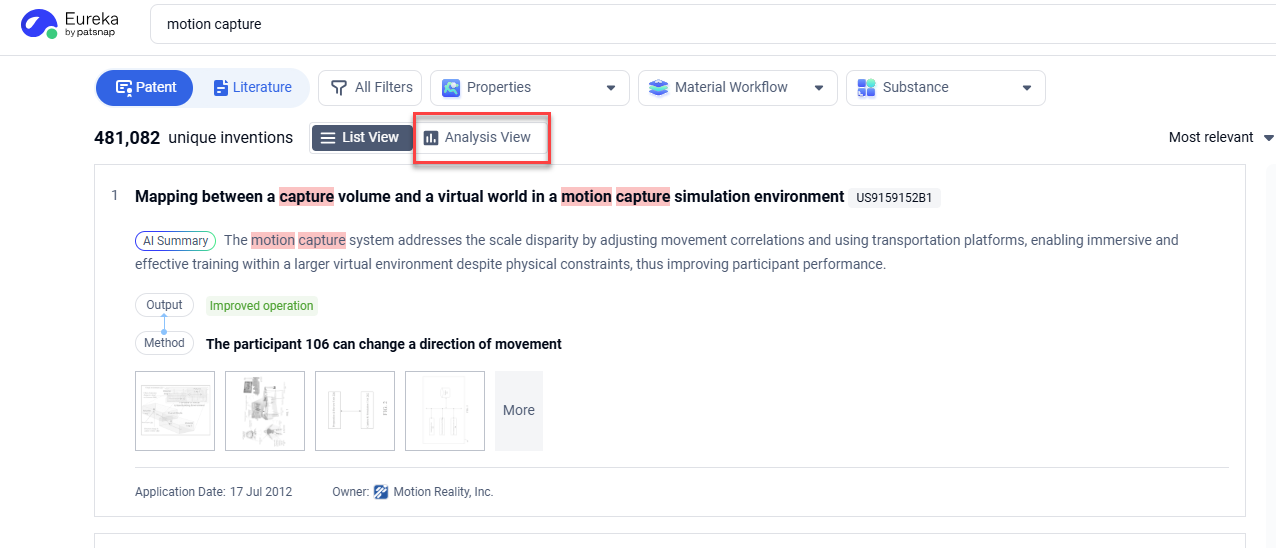The image size is (1276, 548).
Task: Open the Mapping between capture volume patent title
Action: [x=489, y=197]
